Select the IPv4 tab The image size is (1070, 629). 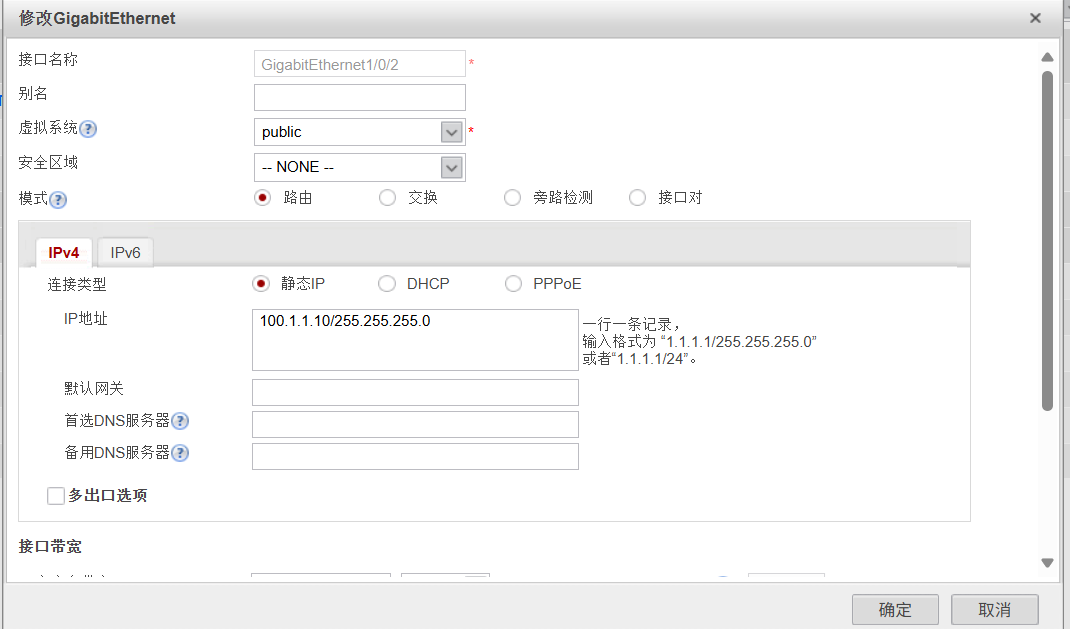[63, 252]
